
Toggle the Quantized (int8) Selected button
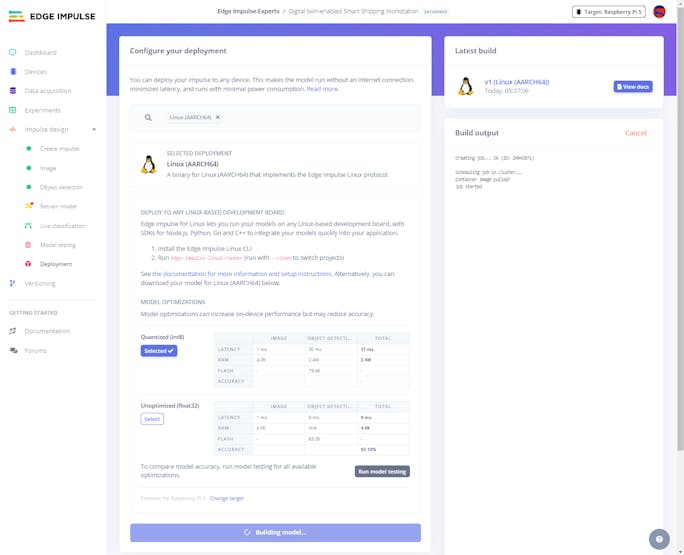159,351
